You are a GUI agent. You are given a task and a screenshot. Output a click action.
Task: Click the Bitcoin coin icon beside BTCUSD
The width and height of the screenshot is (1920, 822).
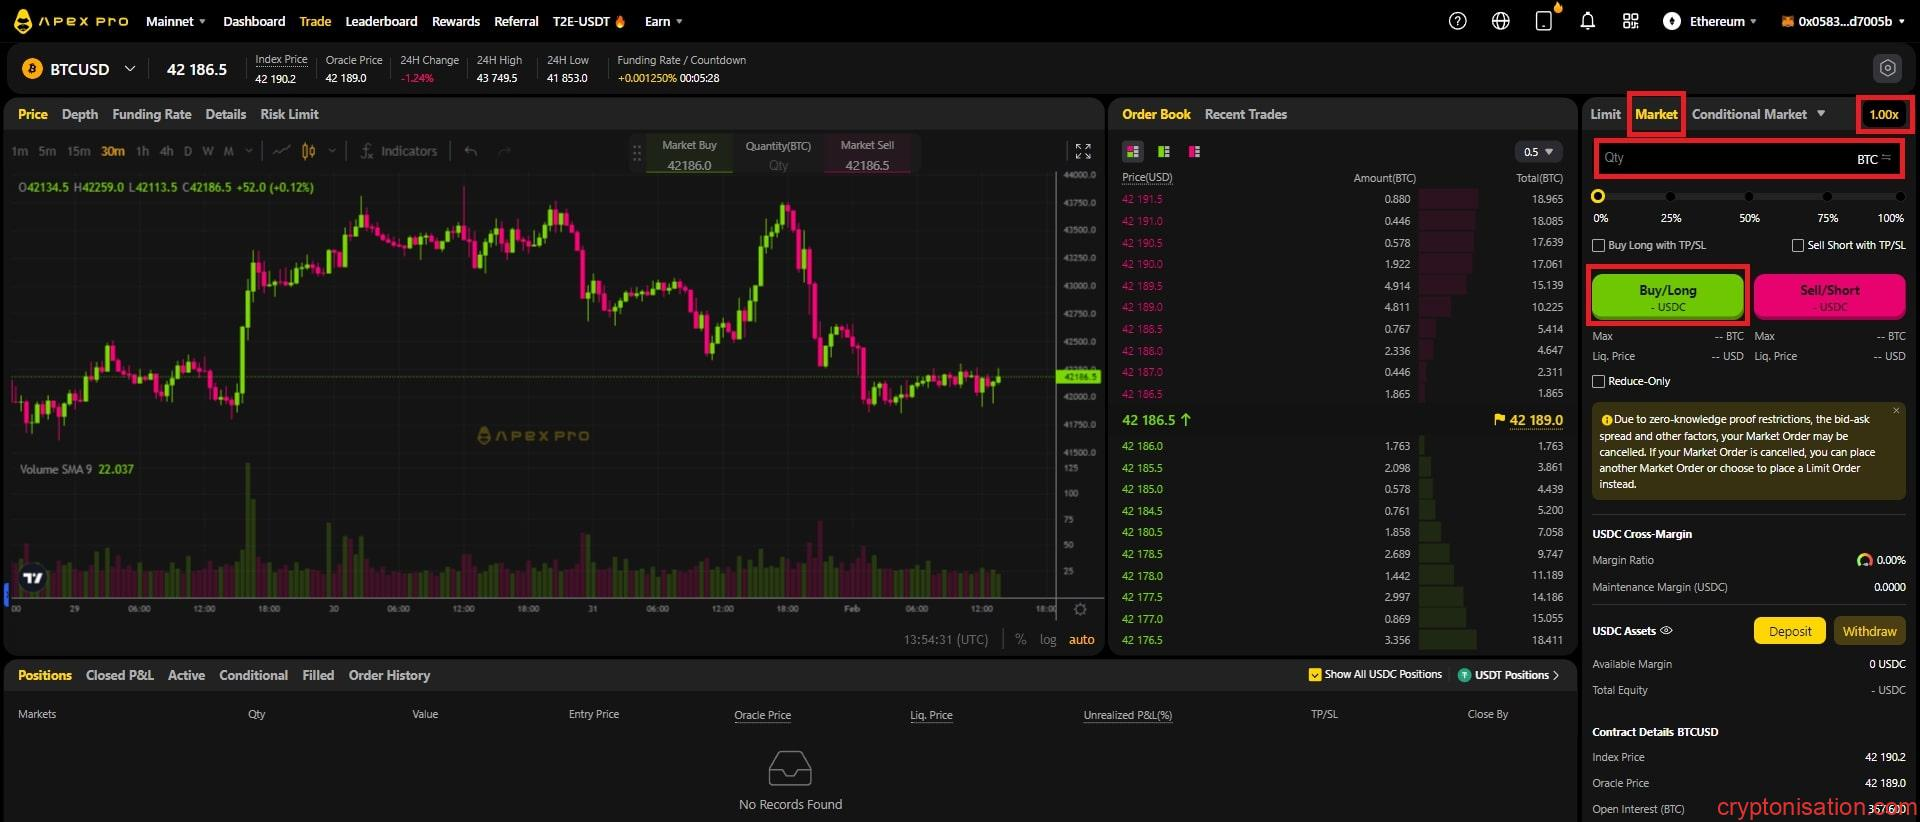32,69
